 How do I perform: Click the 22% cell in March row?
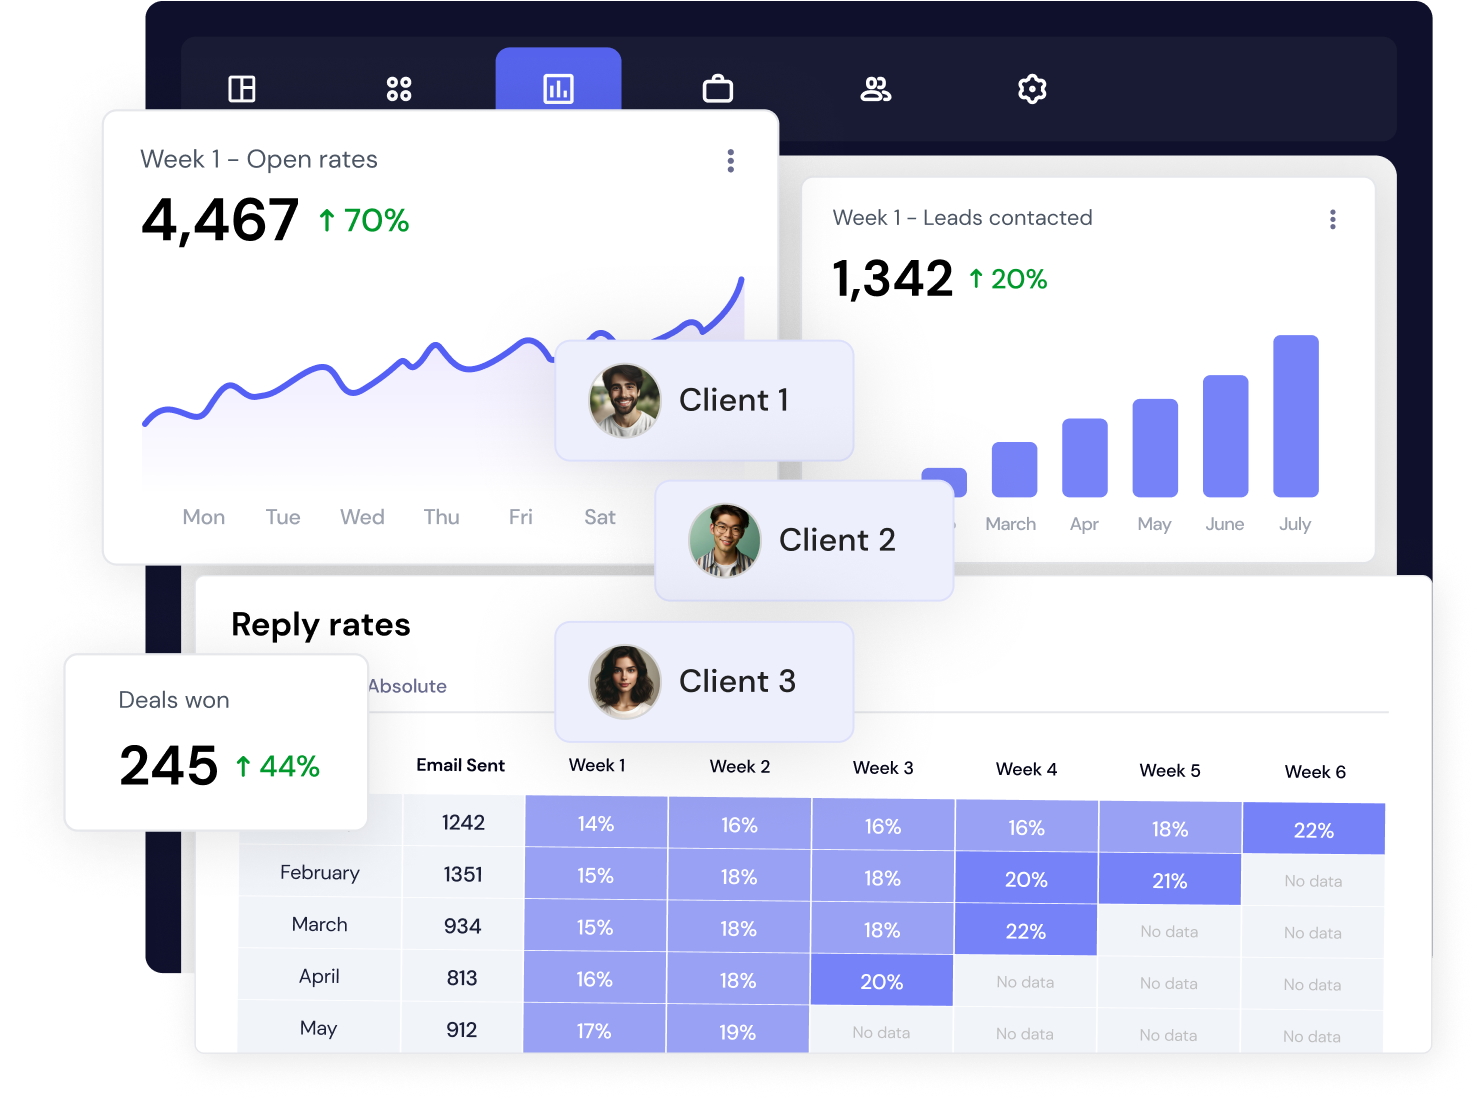click(x=1026, y=930)
